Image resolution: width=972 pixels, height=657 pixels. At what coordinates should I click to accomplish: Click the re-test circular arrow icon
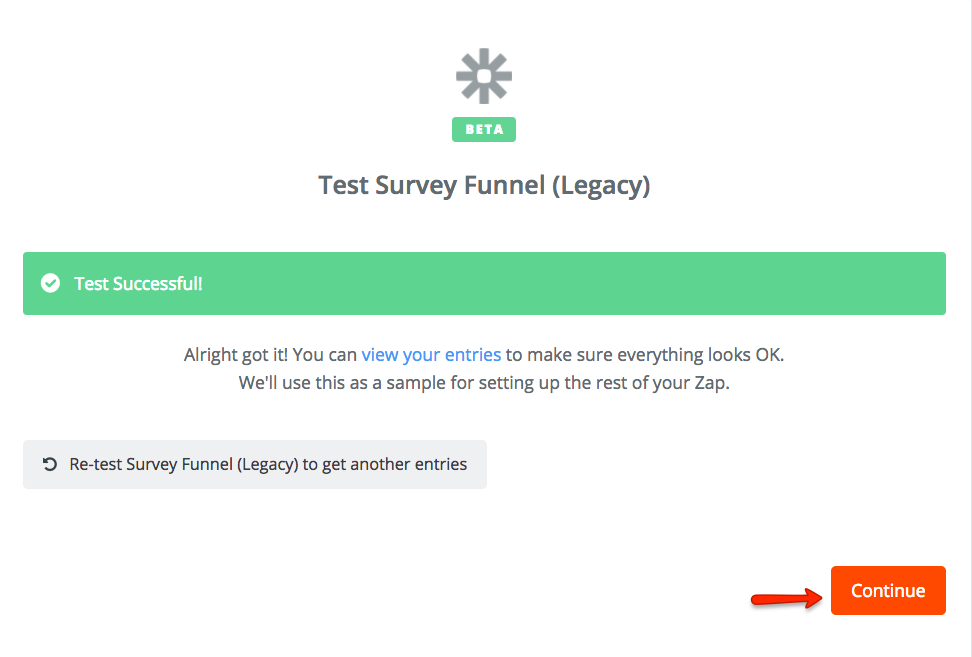click(50, 464)
